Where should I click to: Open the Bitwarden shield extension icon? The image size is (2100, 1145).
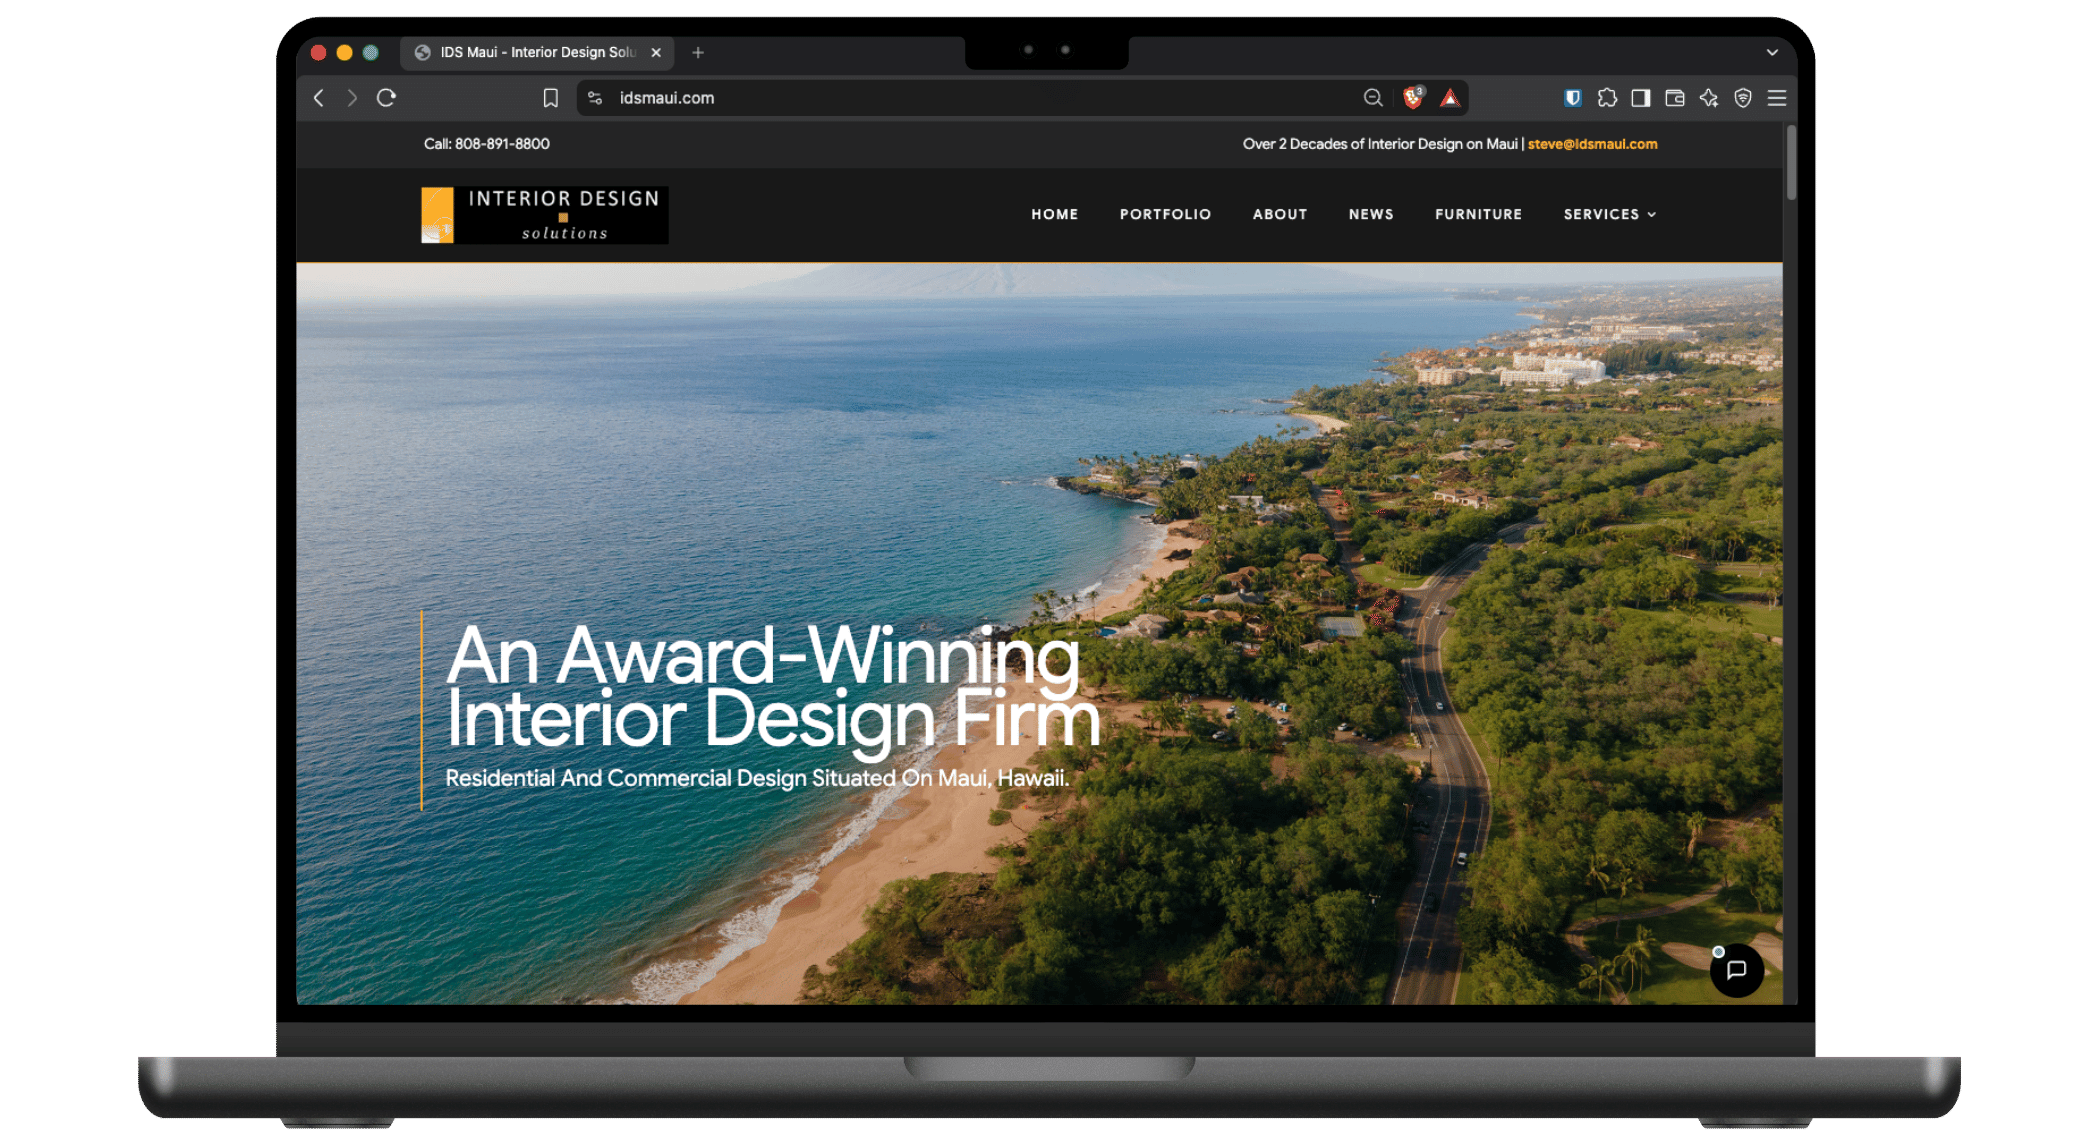[x=1573, y=98]
